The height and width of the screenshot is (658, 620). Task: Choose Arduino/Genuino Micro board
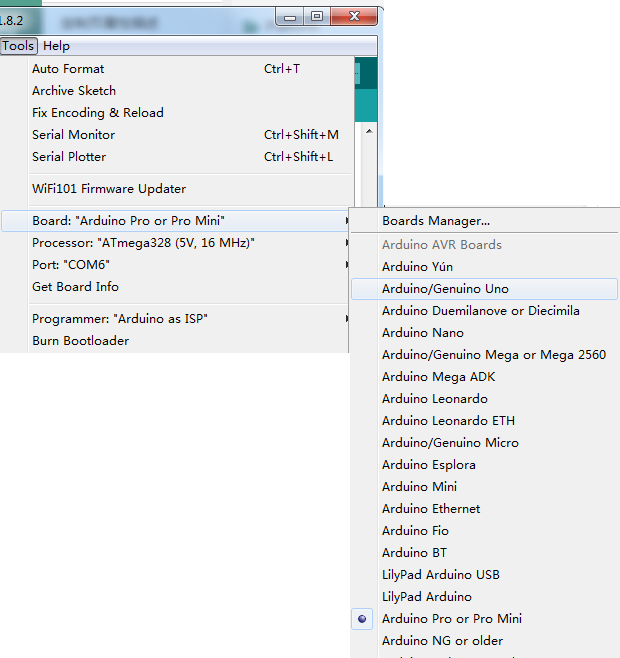coord(484,443)
